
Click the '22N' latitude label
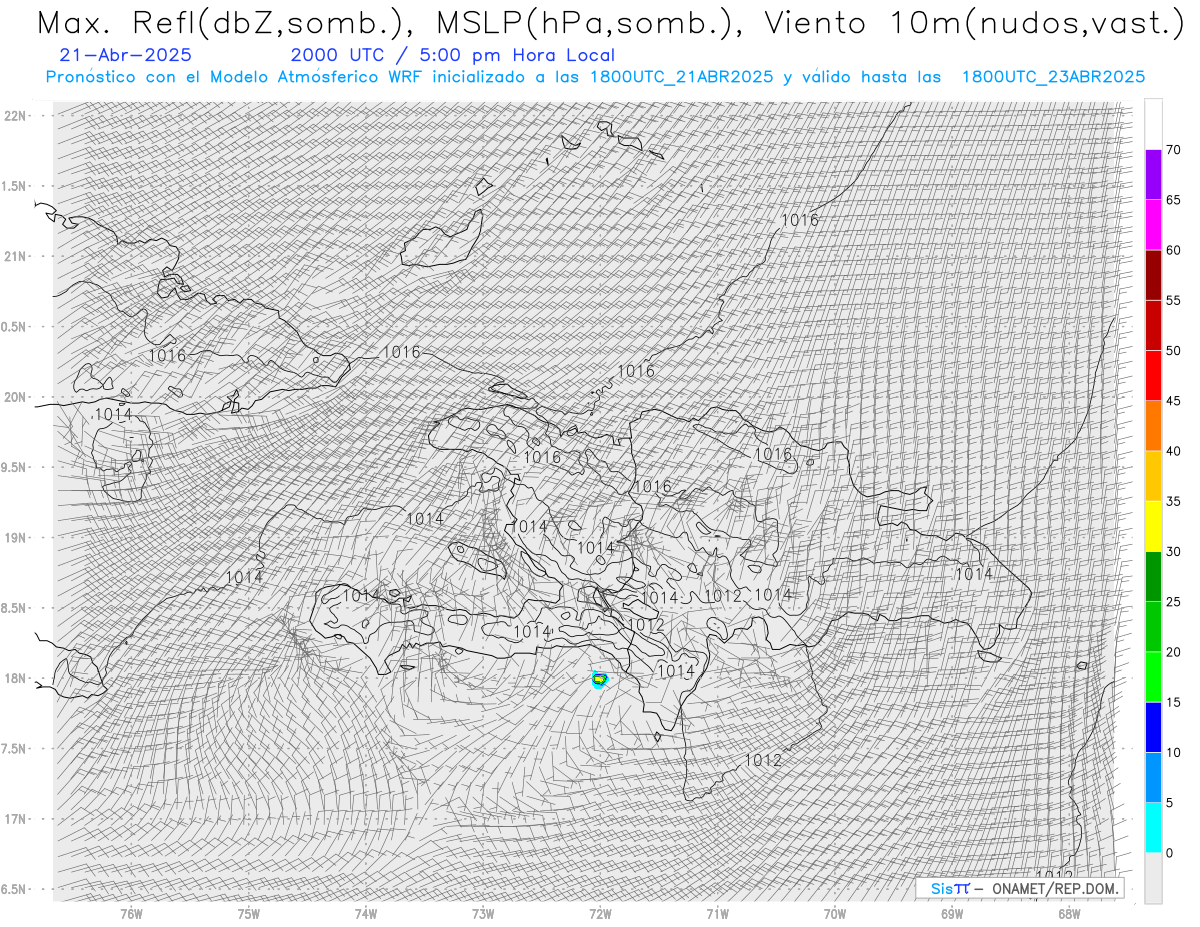pyautogui.click(x=16, y=116)
